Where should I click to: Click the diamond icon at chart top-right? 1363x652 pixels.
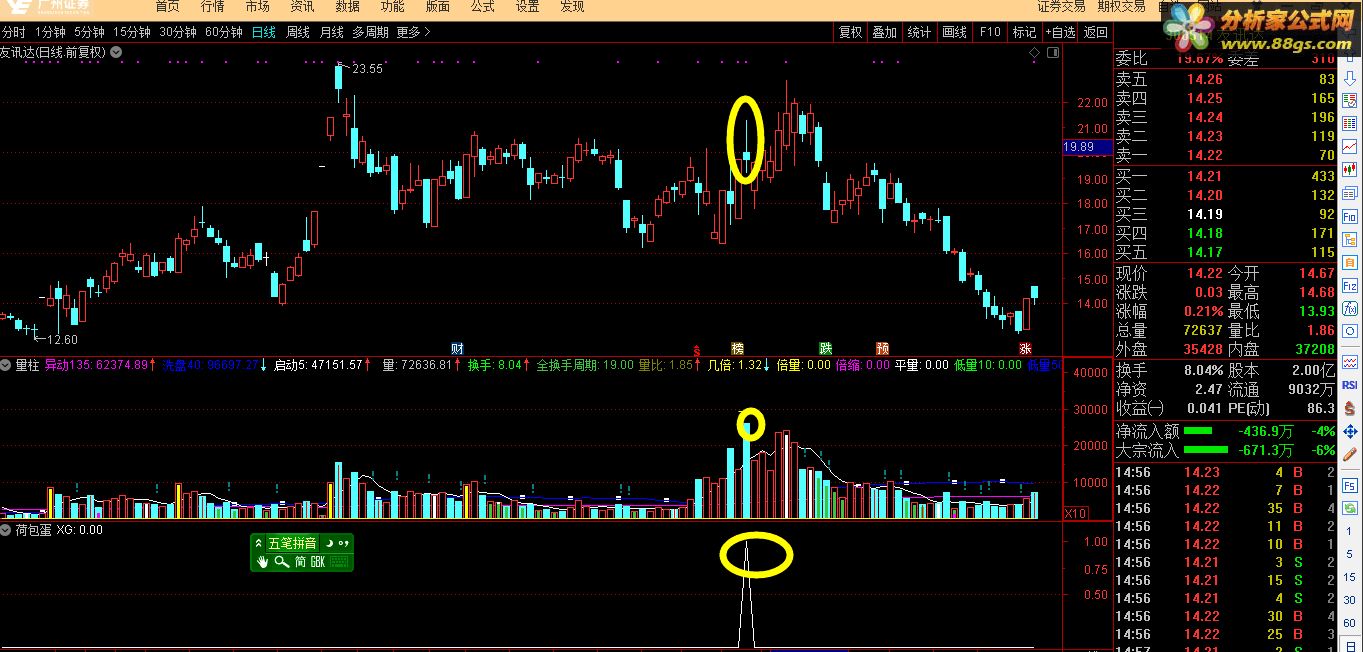[x=1035, y=52]
